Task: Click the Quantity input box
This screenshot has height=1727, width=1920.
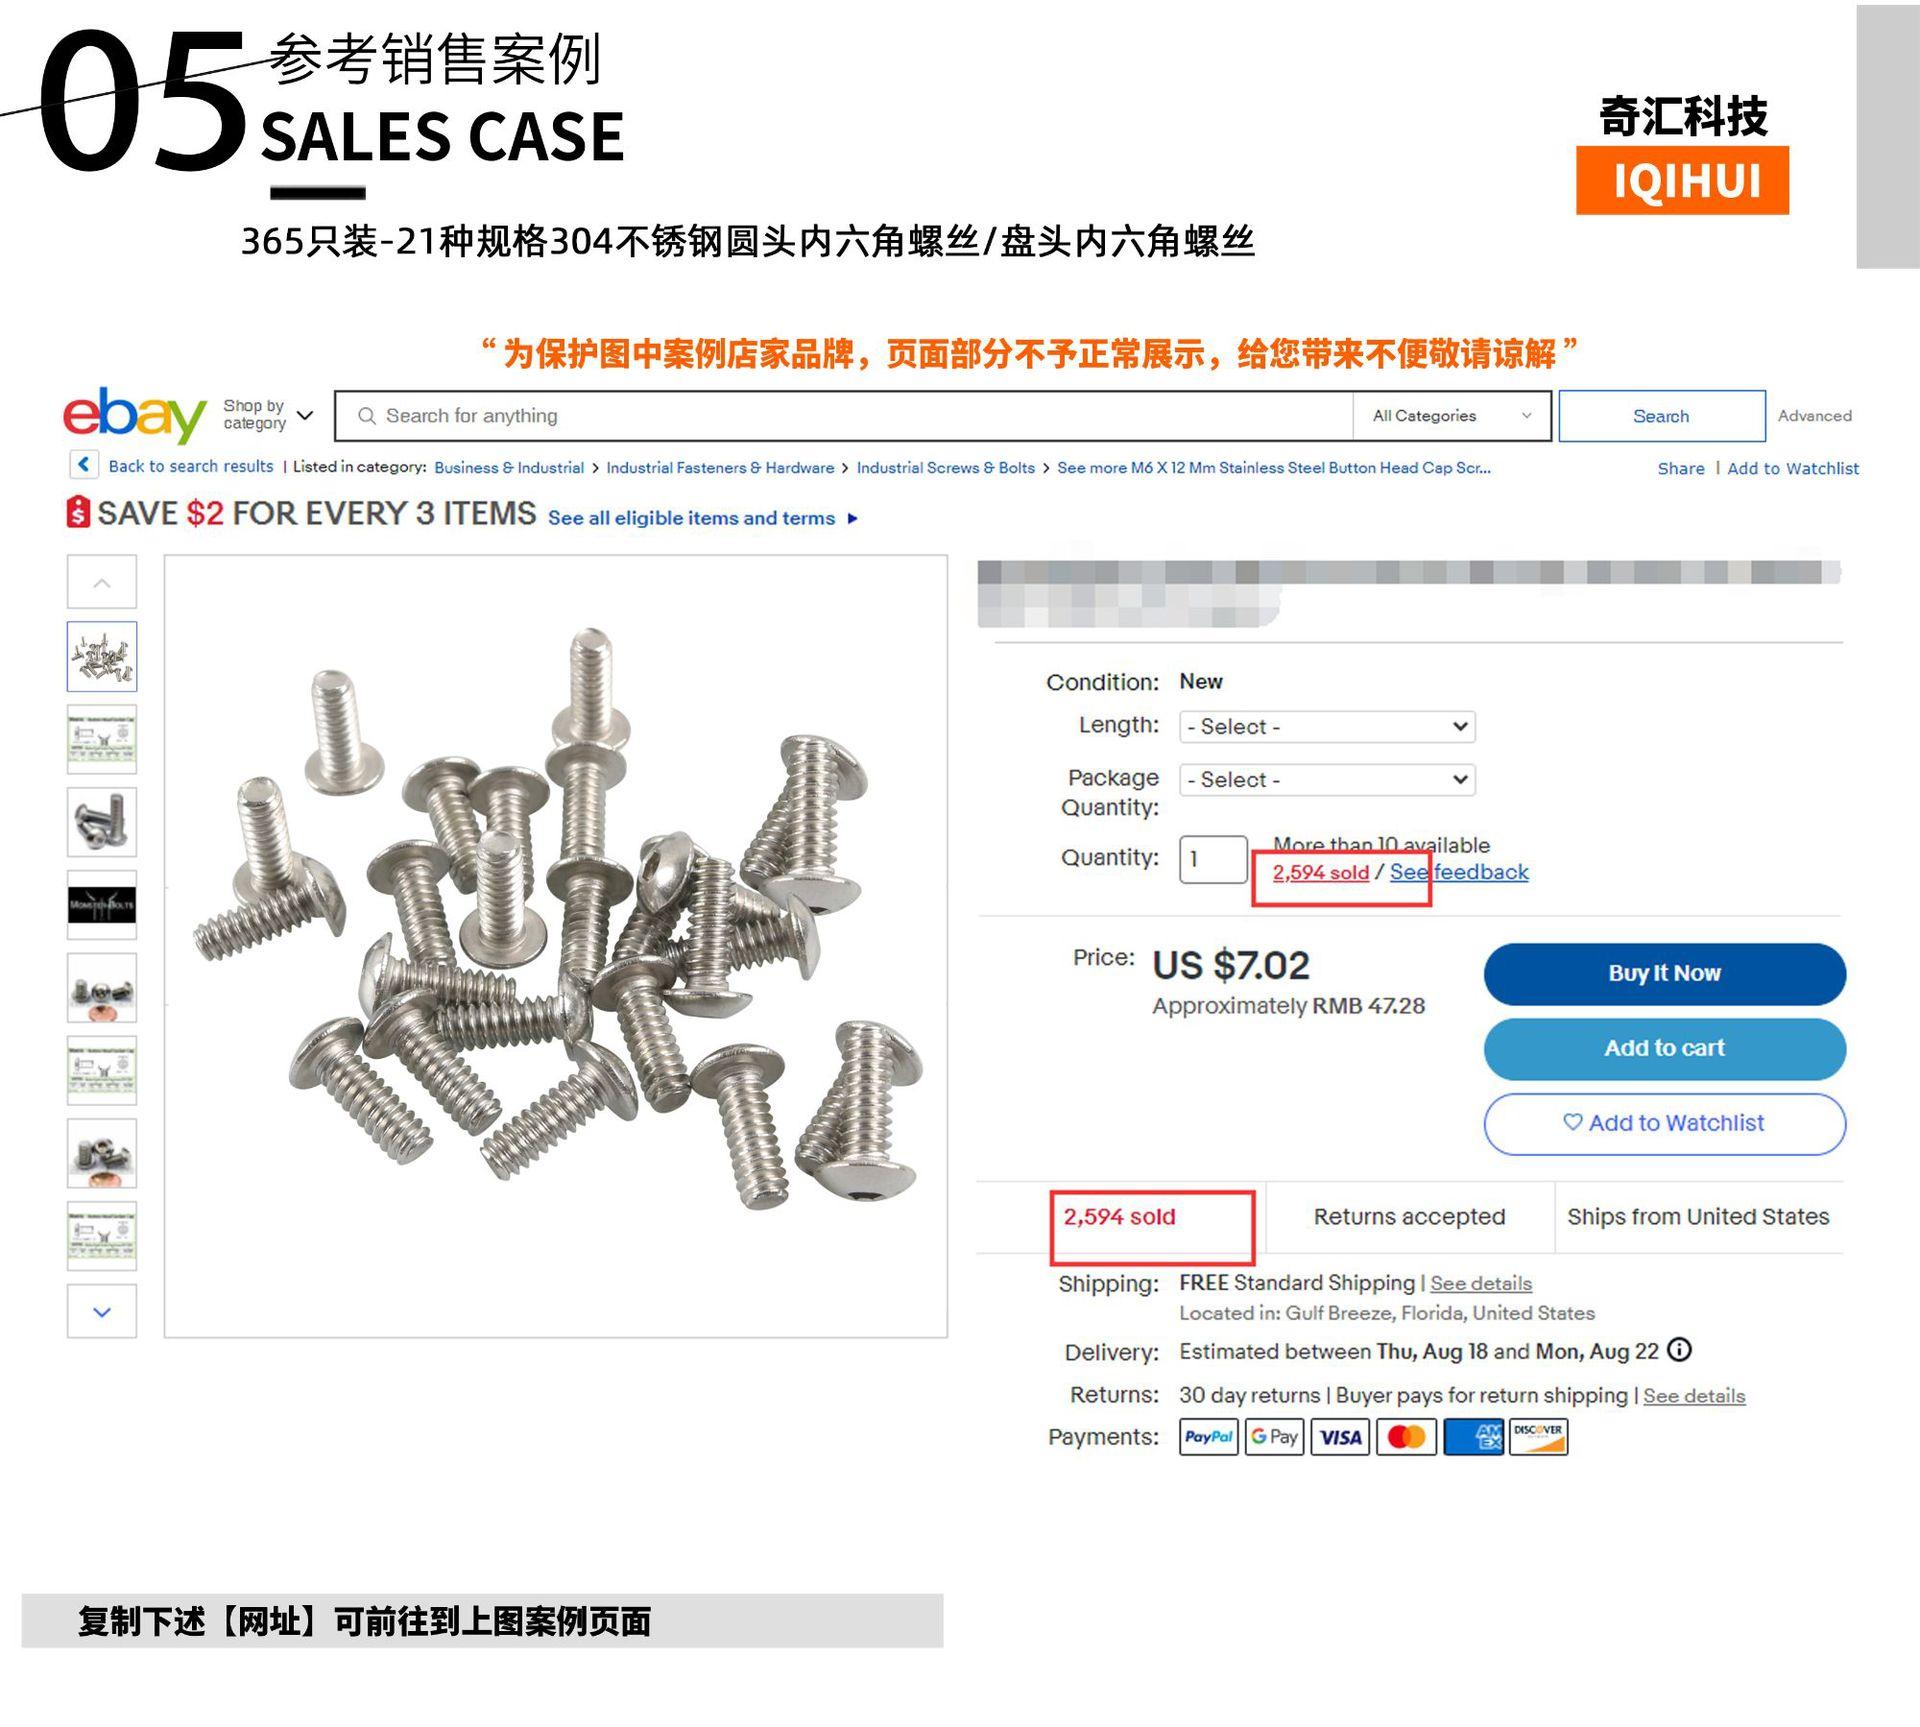Action: point(1213,859)
